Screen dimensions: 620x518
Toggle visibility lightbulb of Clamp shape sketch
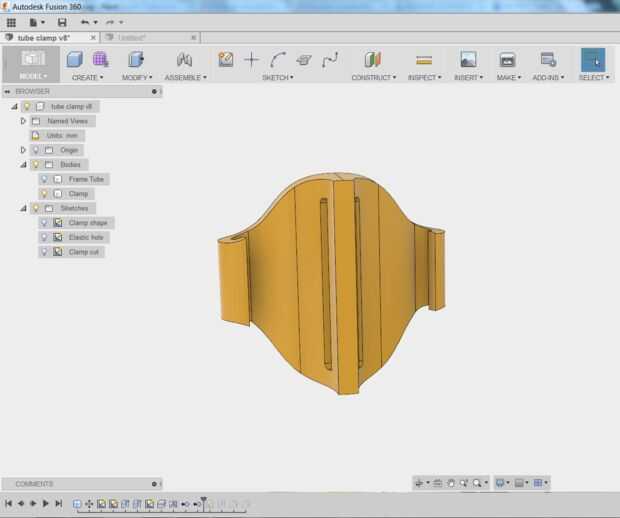pyautogui.click(x=44, y=223)
